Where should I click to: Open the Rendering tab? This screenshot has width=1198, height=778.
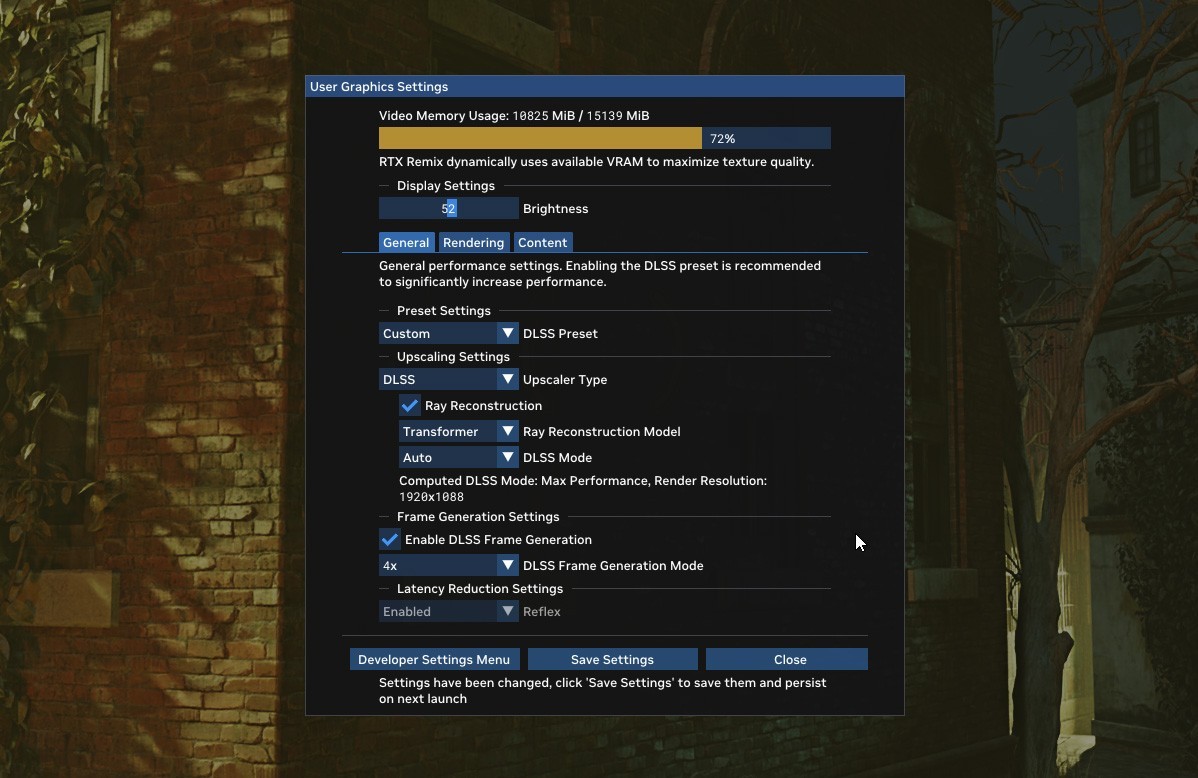[x=474, y=242]
